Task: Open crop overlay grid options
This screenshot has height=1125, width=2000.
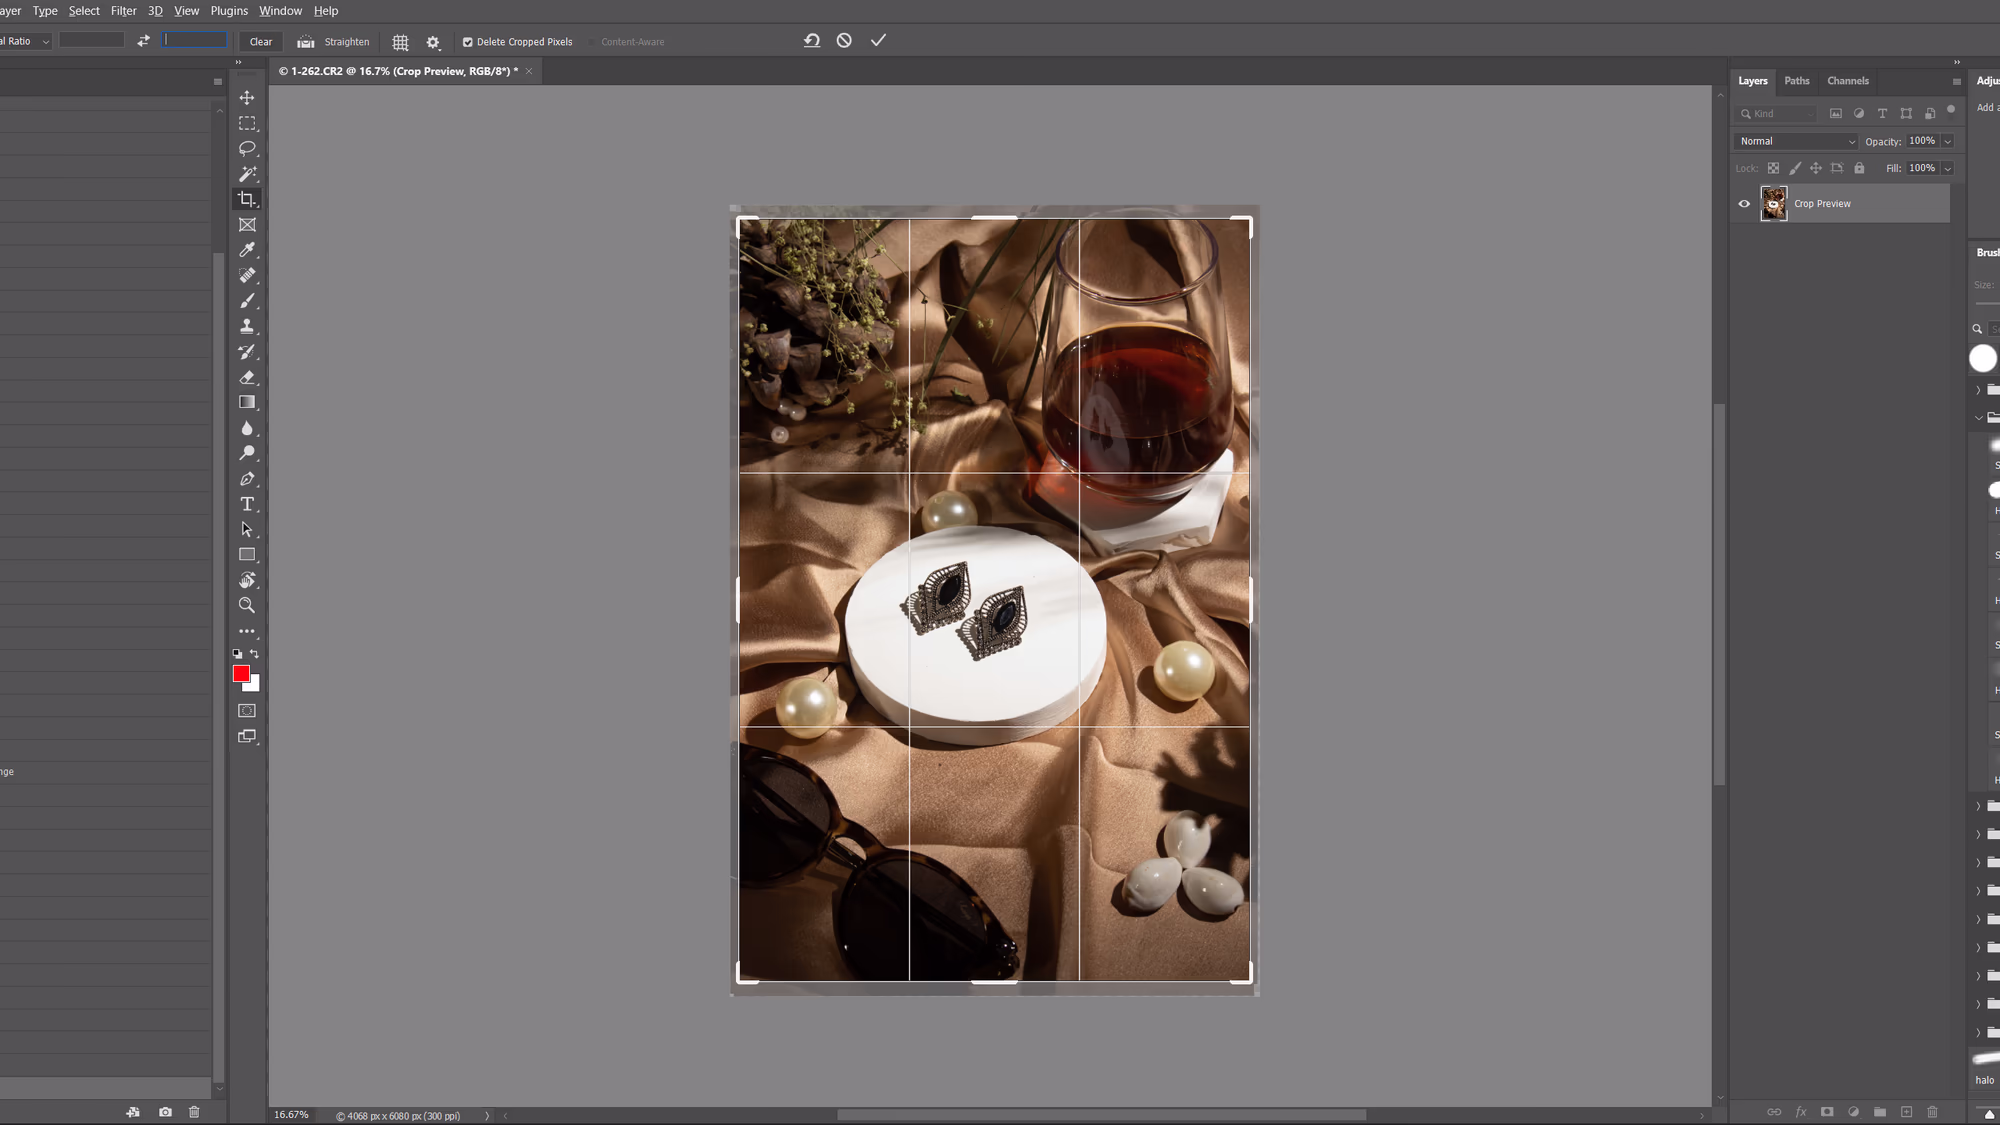Action: pyautogui.click(x=400, y=42)
